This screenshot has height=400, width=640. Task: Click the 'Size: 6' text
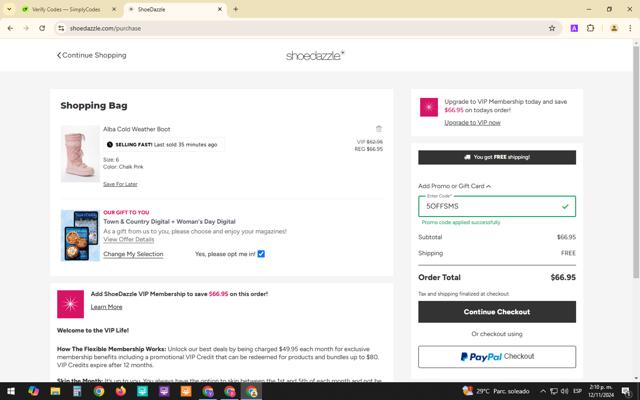click(111, 160)
